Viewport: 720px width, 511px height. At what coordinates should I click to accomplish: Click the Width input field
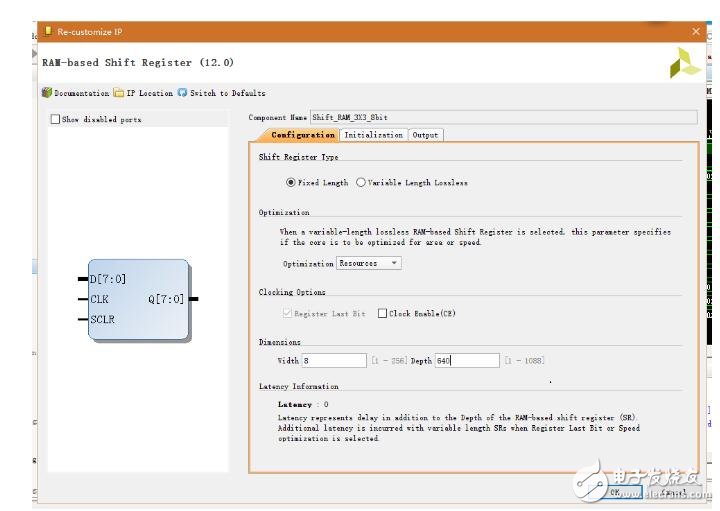pos(334,360)
